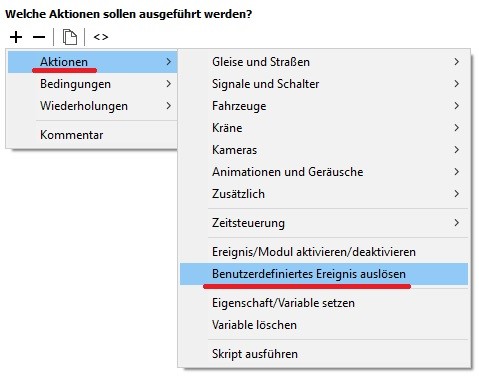Select Variable löschen entry
479x376 pixels.
coord(324,325)
